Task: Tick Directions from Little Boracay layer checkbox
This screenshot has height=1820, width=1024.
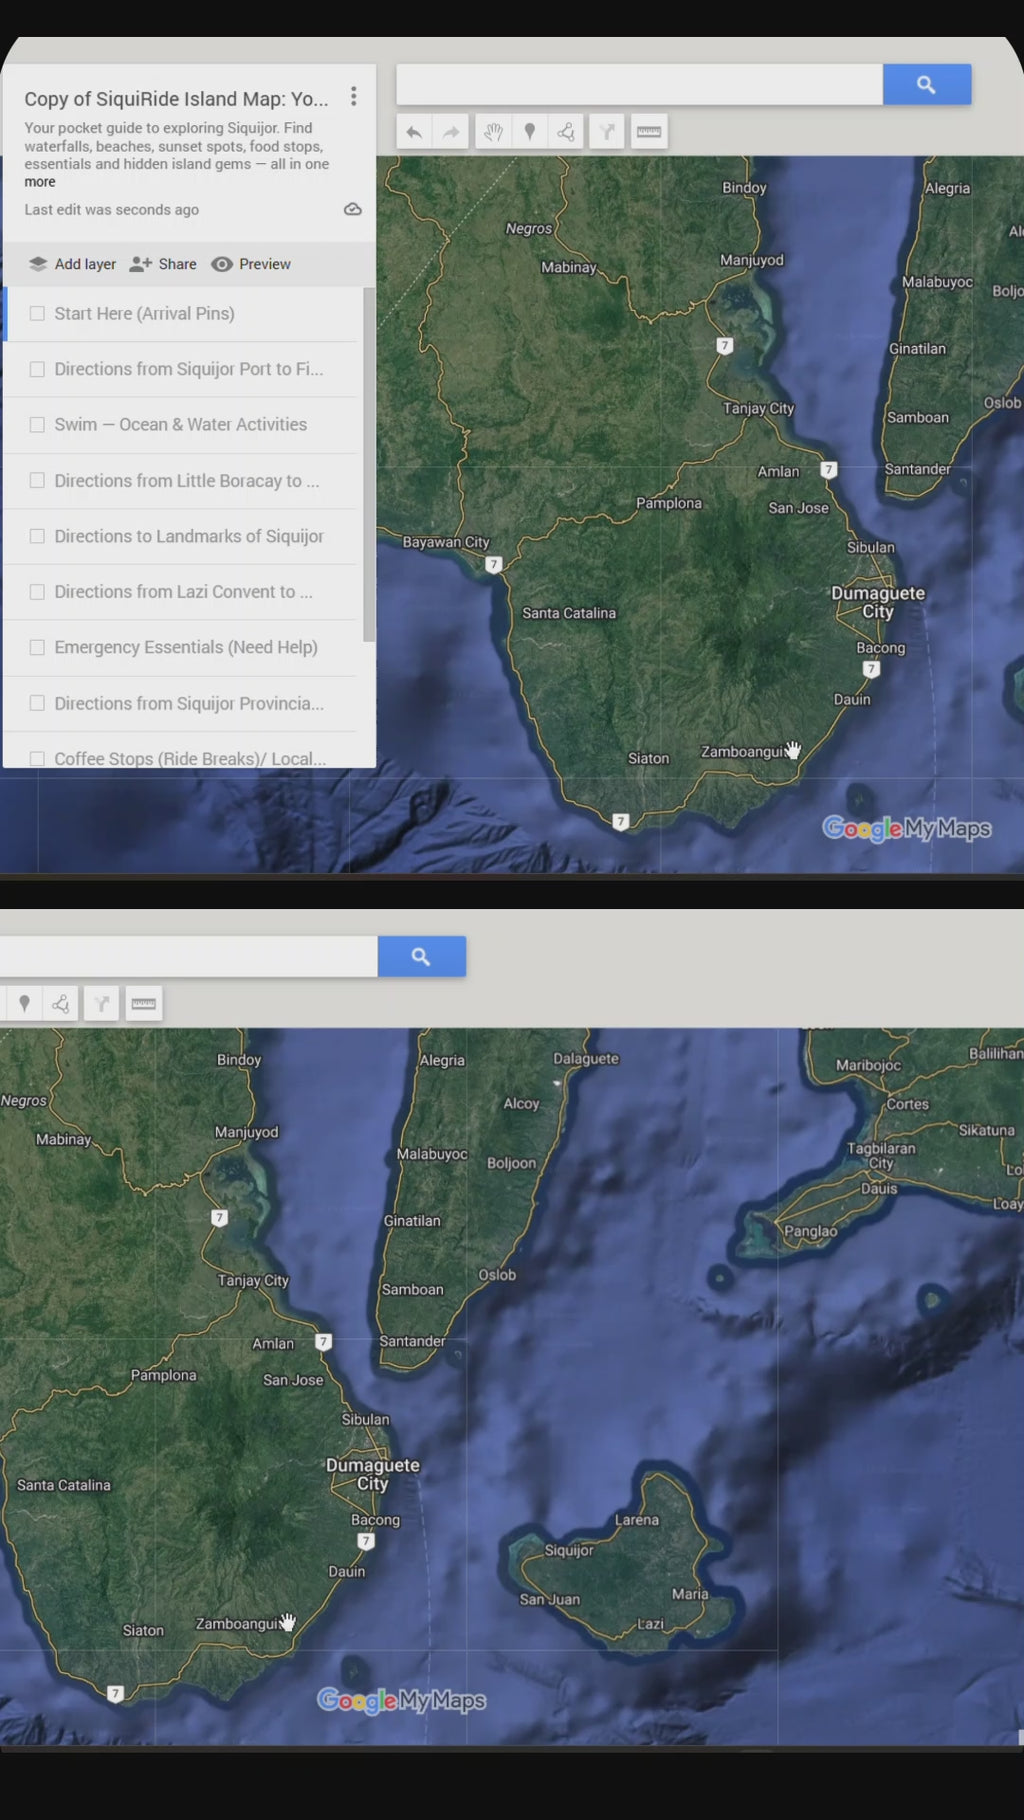Action: click(37, 481)
